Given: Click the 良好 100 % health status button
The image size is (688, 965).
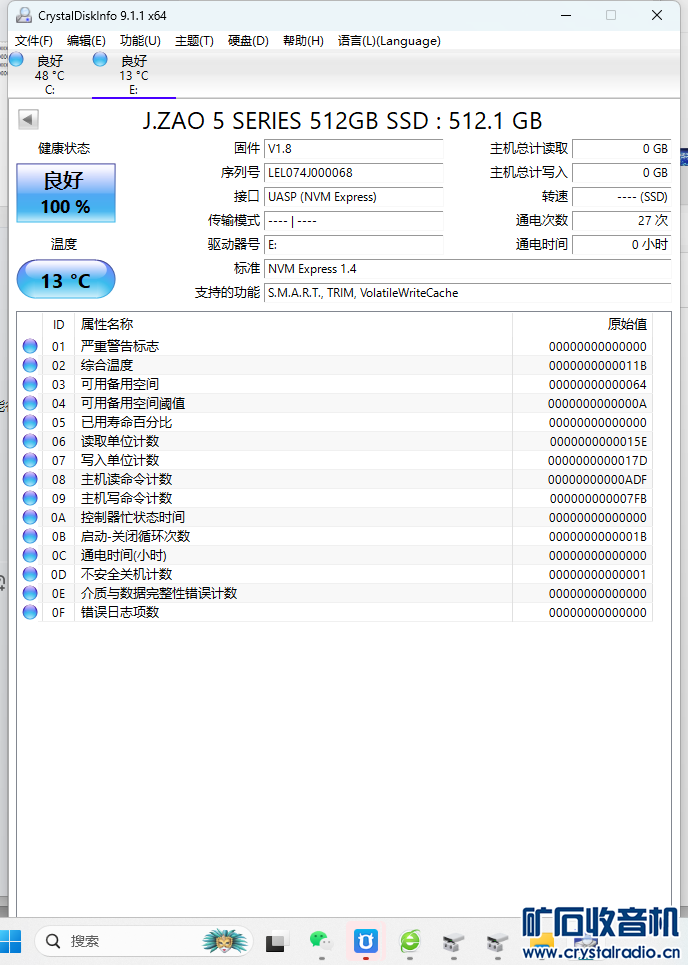Looking at the screenshot, I should coord(66,193).
